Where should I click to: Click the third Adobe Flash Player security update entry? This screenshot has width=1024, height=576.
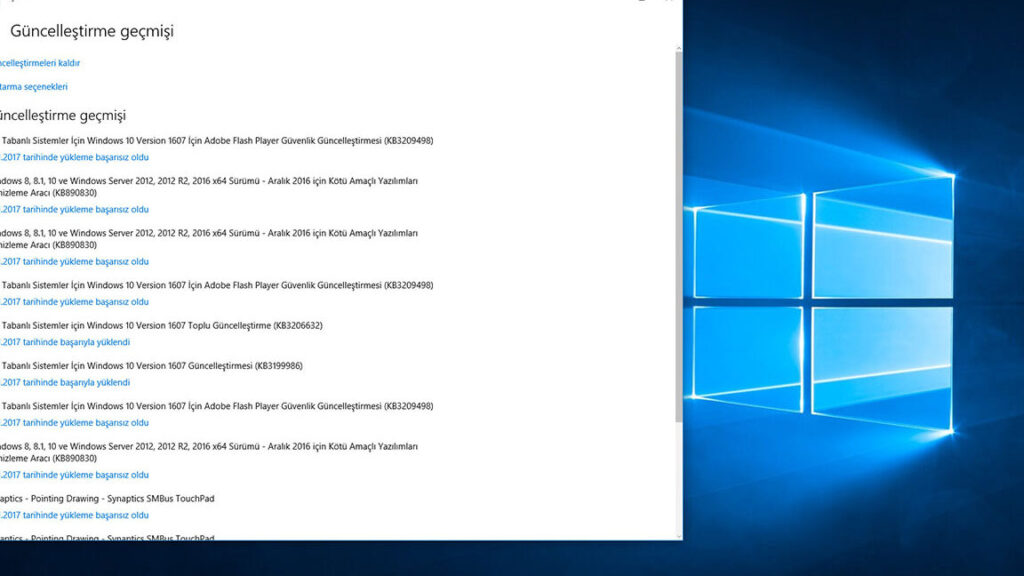pos(215,406)
